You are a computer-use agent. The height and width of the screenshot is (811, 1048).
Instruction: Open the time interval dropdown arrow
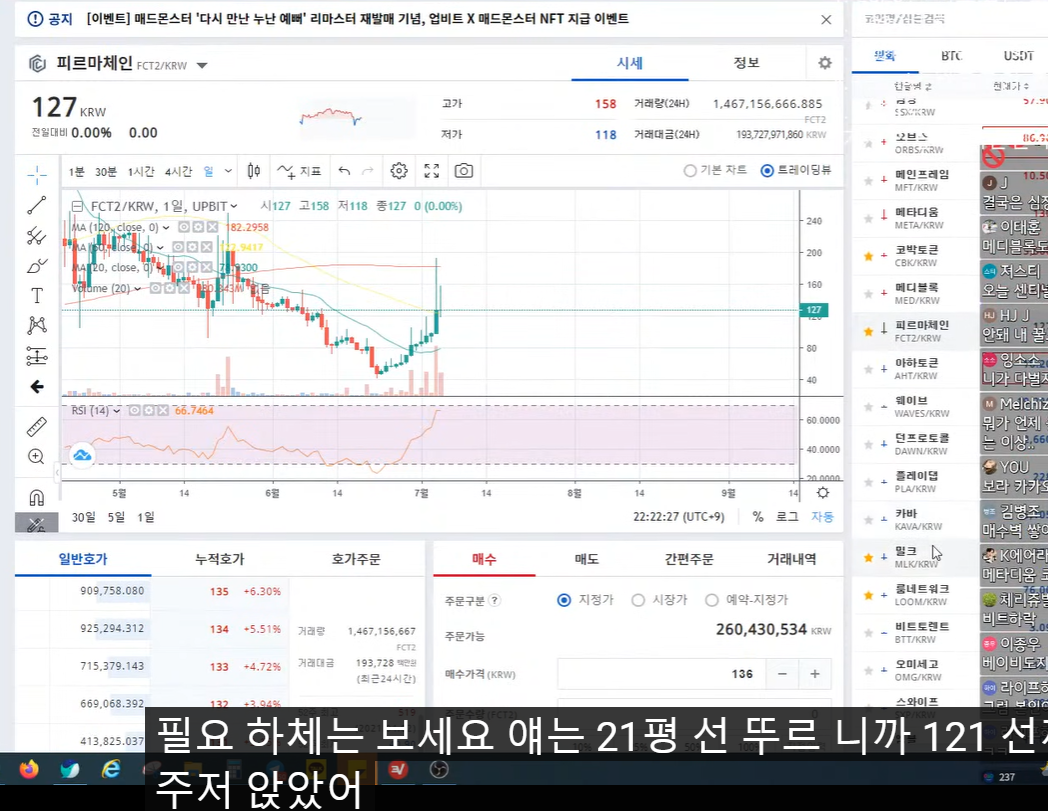tap(228, 171)
